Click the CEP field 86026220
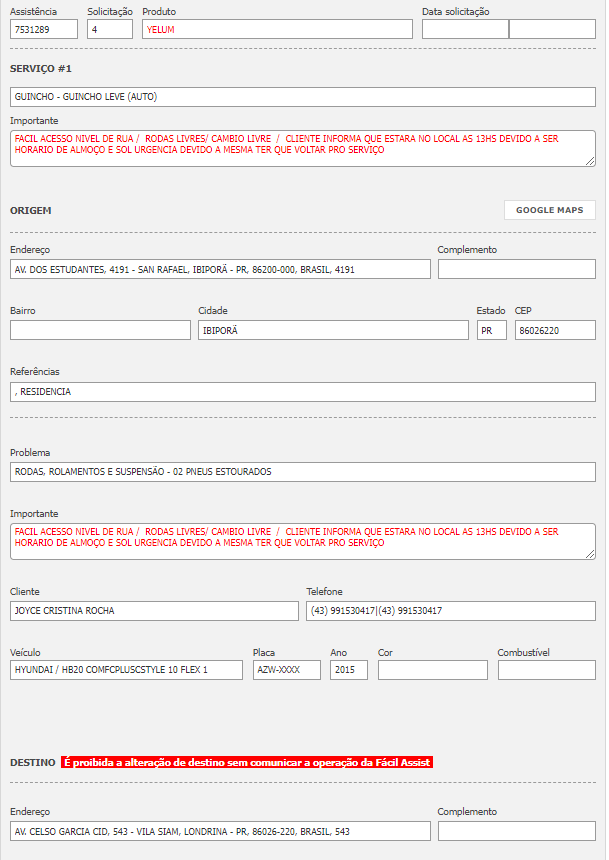The width and height of the screenshot is (609, 860). [x=555, y=330]
